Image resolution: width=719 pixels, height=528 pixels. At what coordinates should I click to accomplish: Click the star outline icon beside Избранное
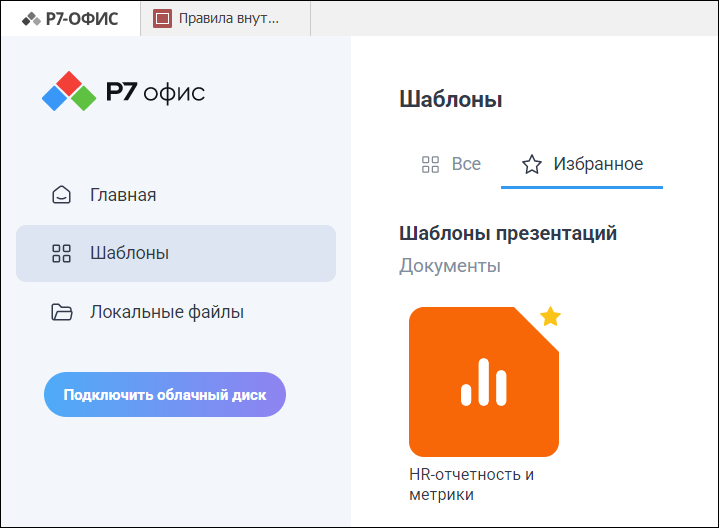pyautogui.click(x=532, y=164)
